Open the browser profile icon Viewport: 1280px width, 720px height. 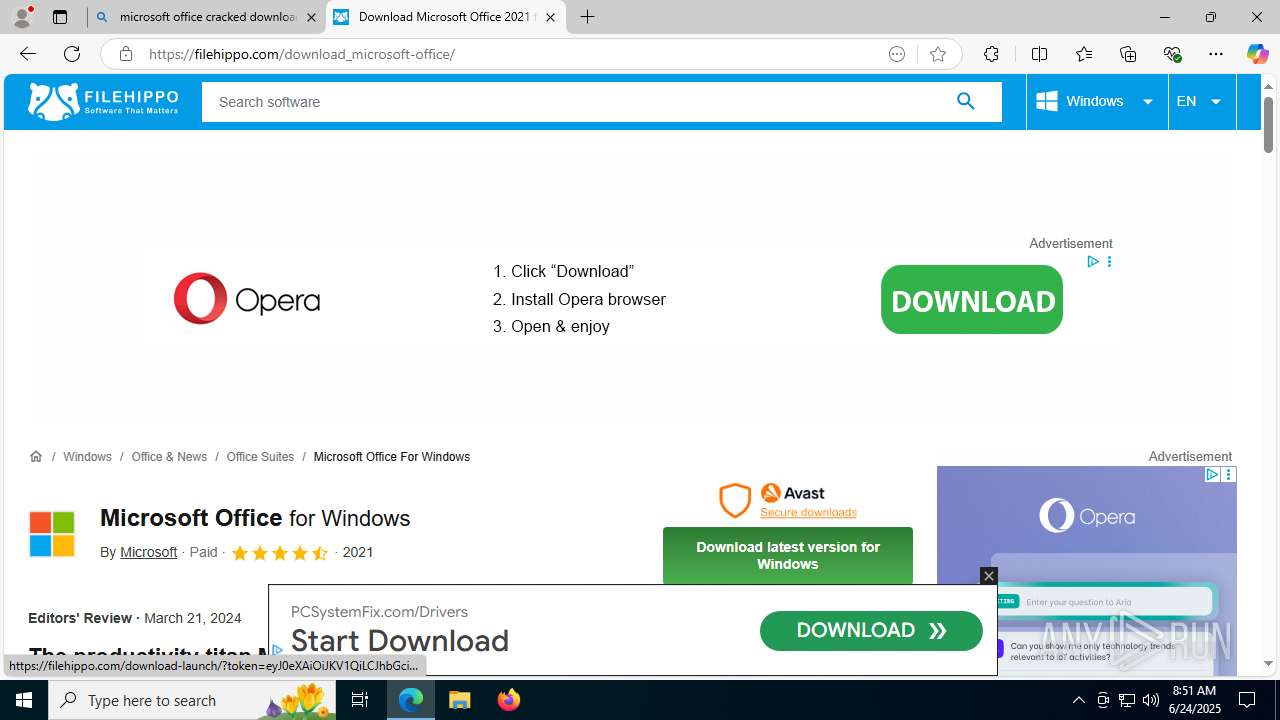click(22, 17)
